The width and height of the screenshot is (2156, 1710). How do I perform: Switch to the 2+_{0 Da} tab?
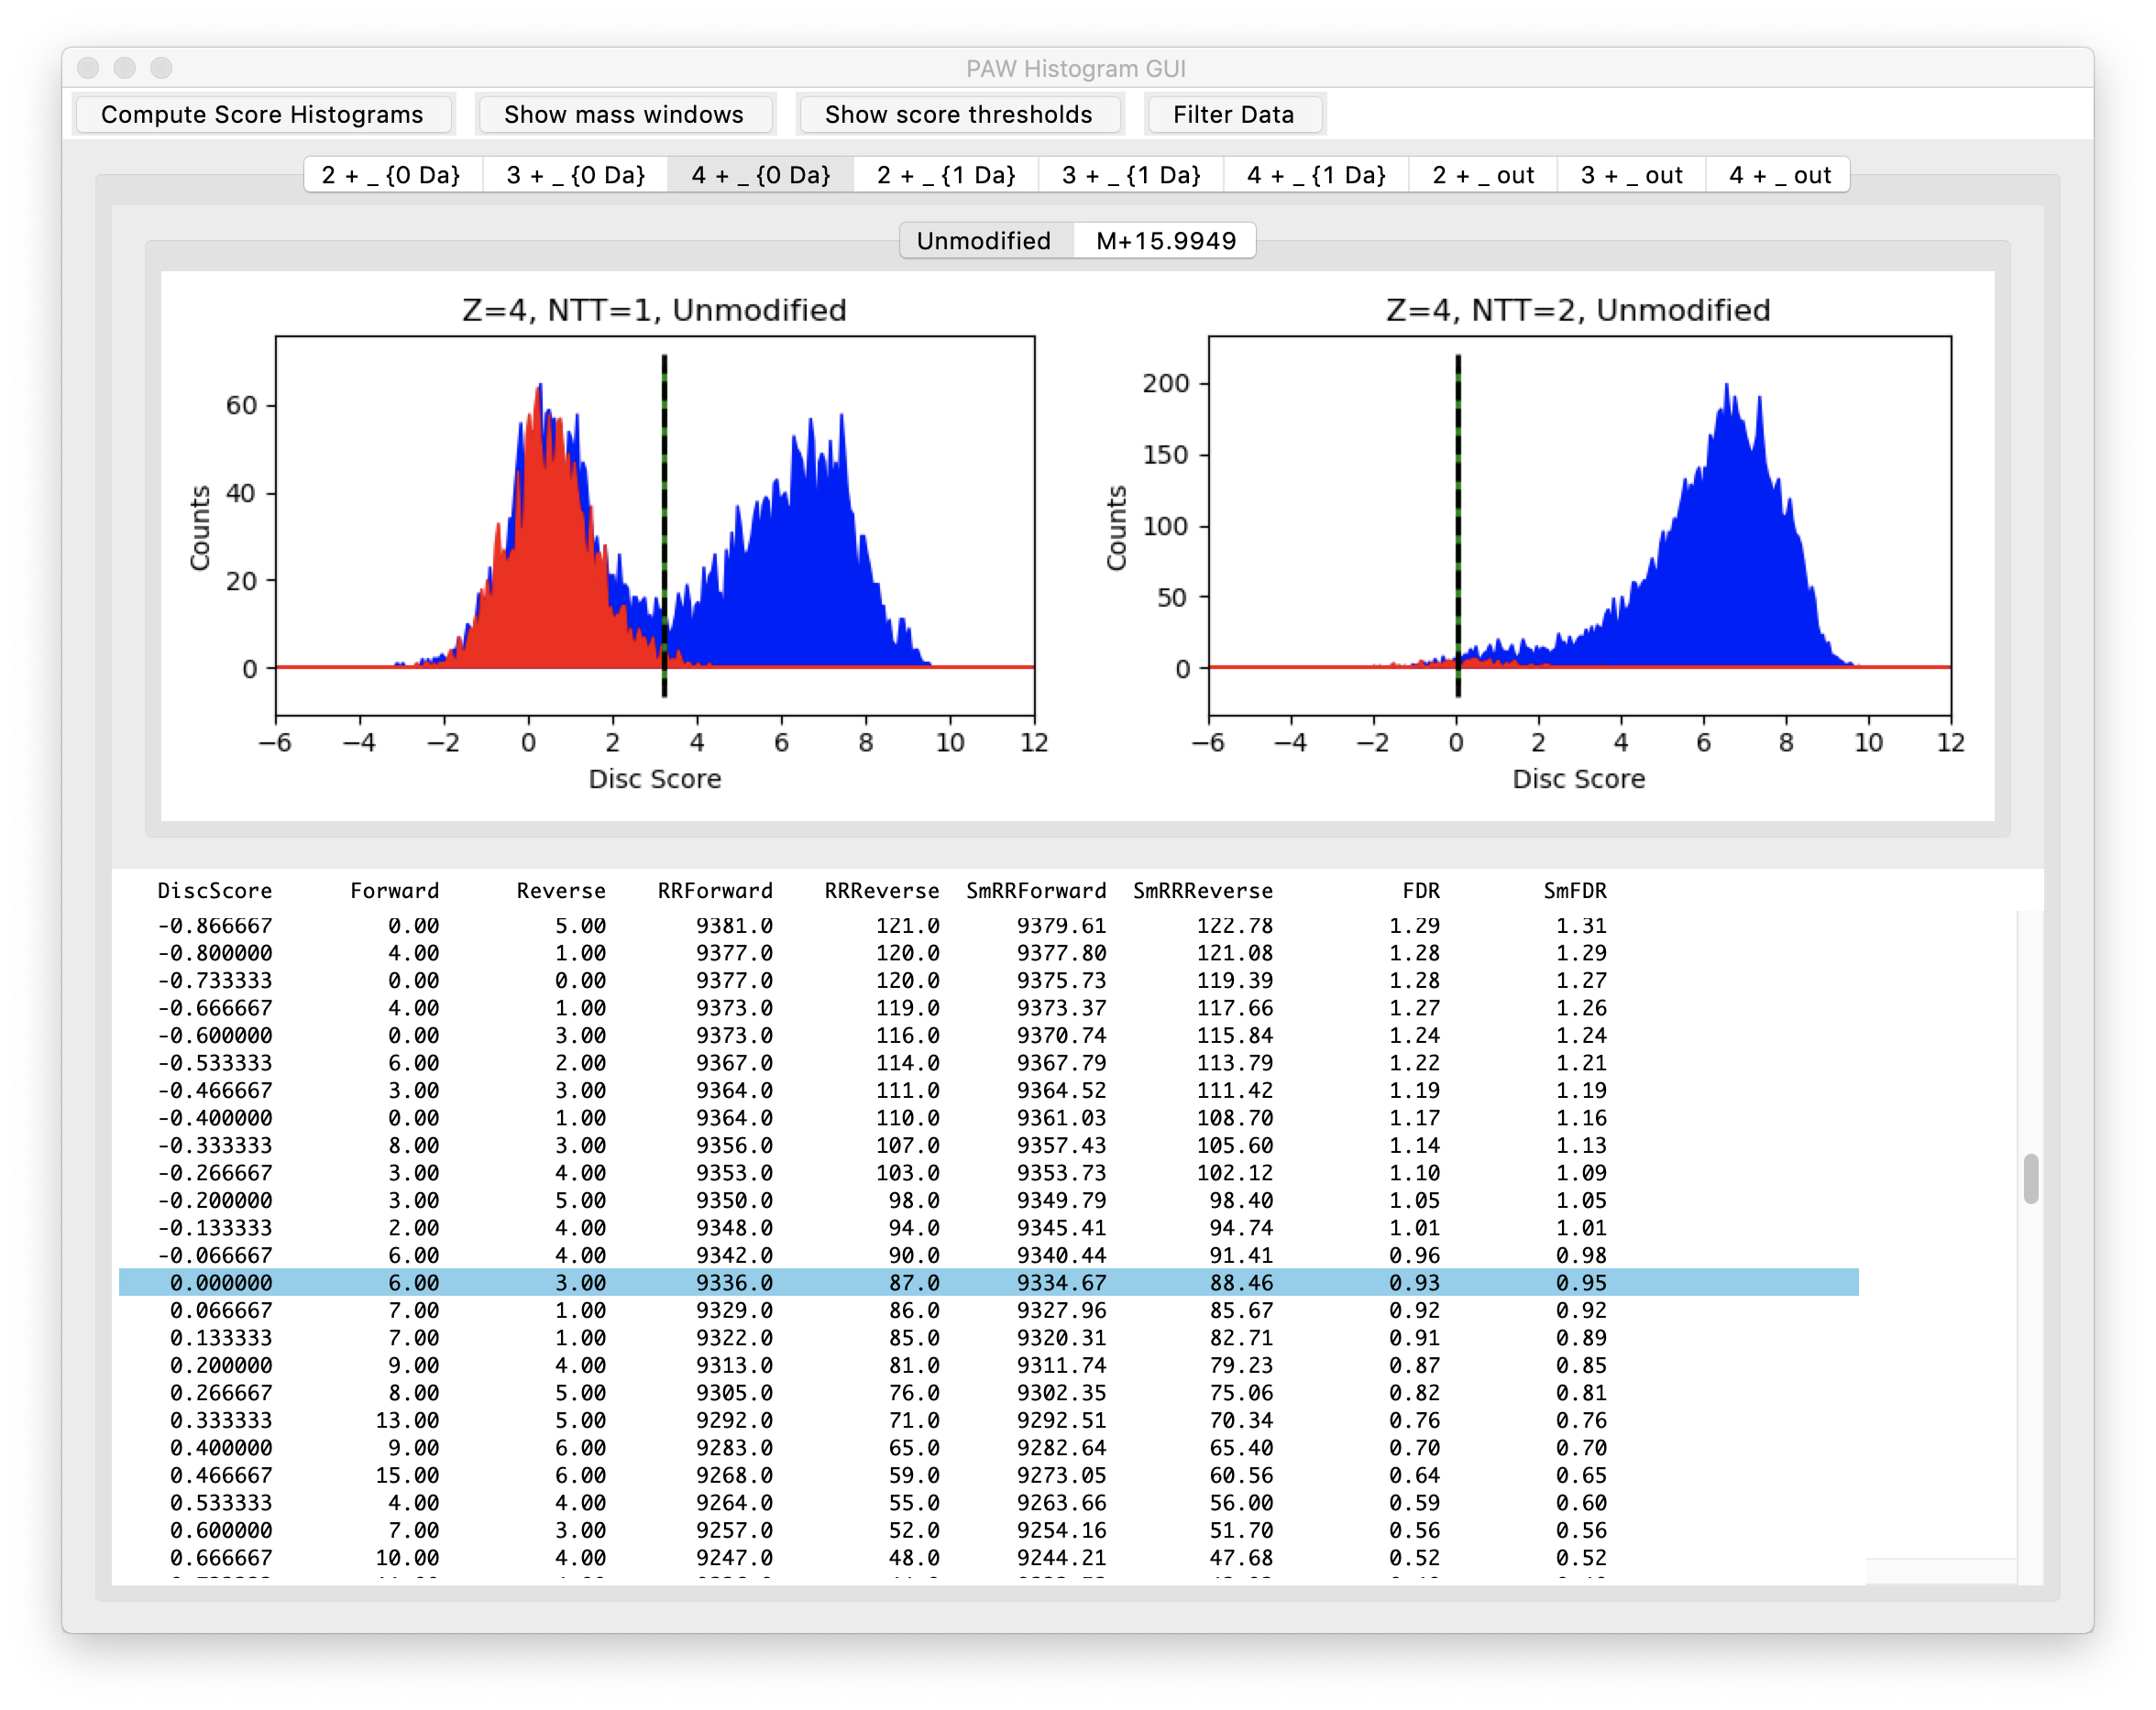tap(391, 175)
